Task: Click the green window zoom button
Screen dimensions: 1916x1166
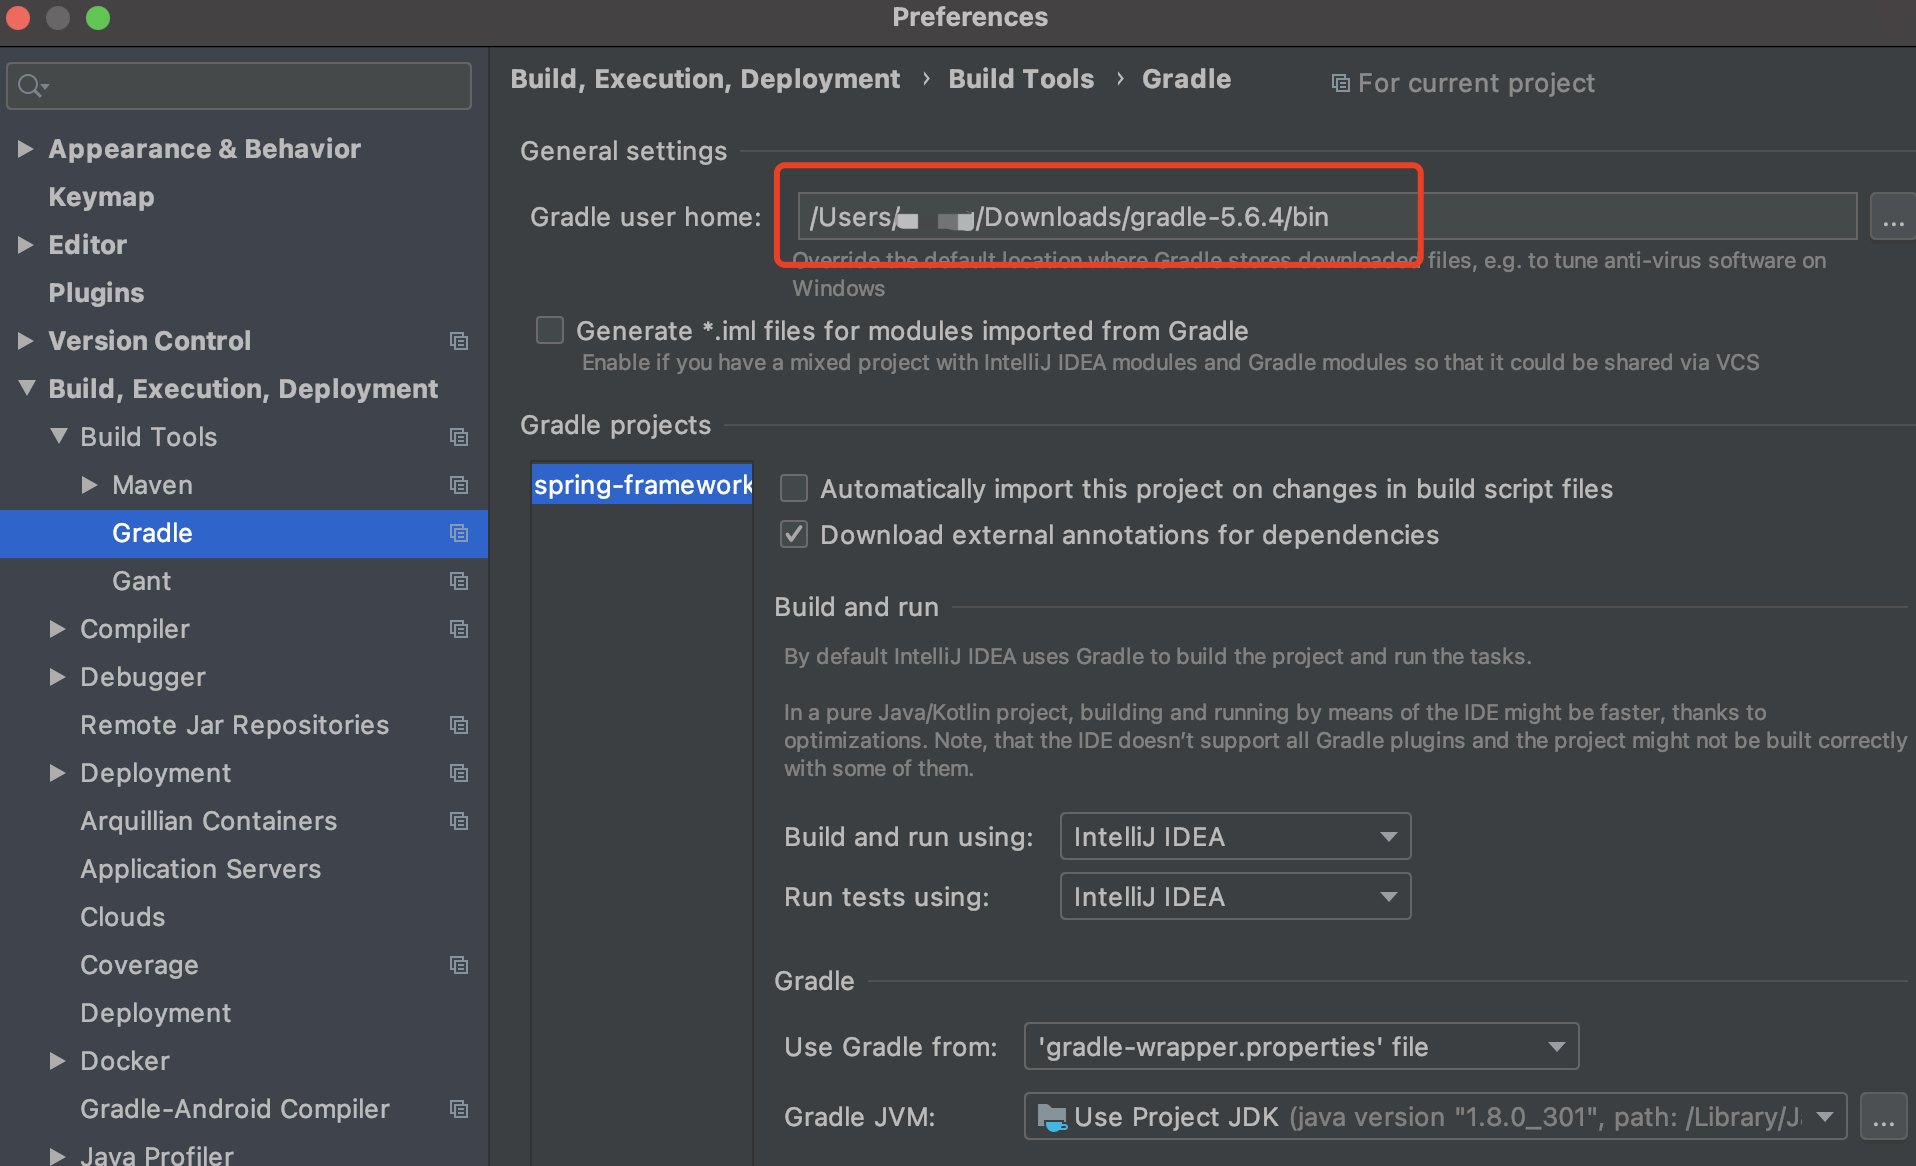Action: (98, 17)
